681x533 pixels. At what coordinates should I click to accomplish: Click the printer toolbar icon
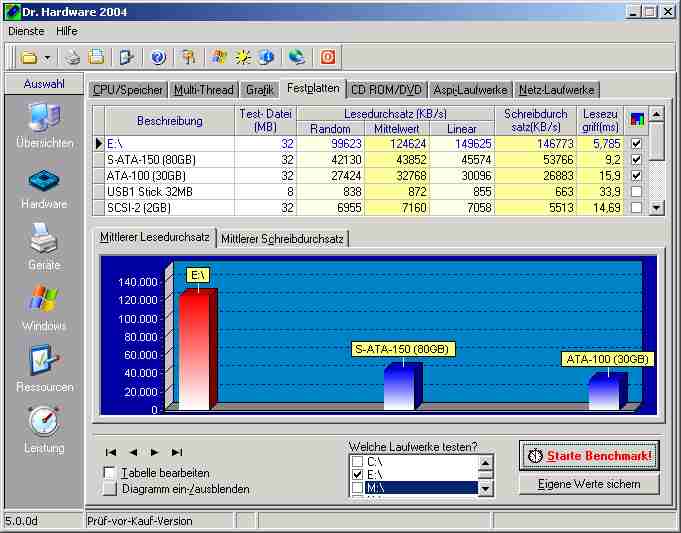tap(73, 57)
